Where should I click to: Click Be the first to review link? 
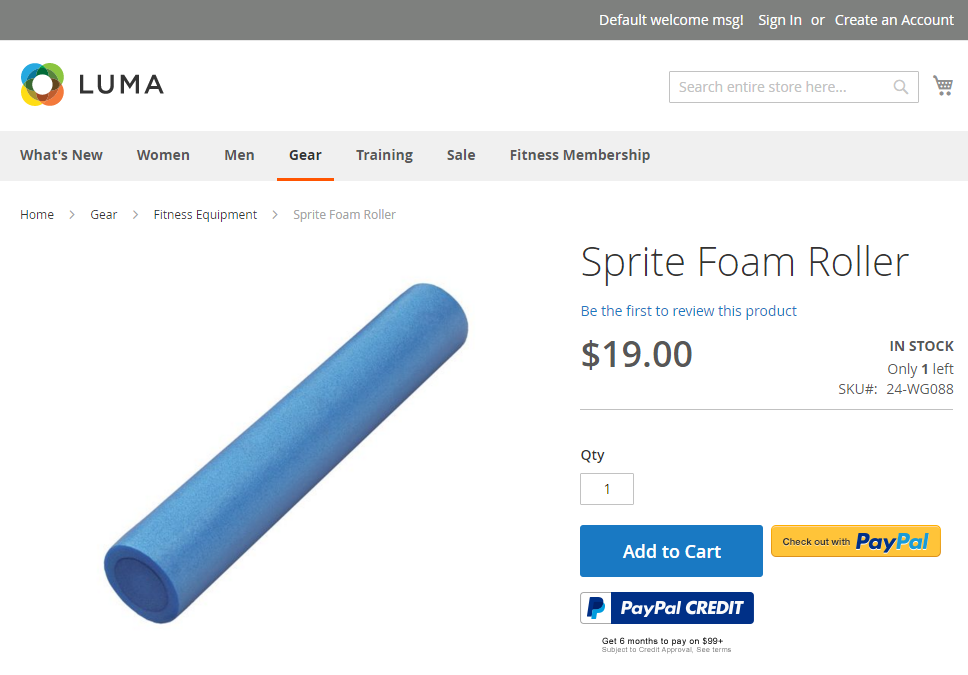click(688, 311)
